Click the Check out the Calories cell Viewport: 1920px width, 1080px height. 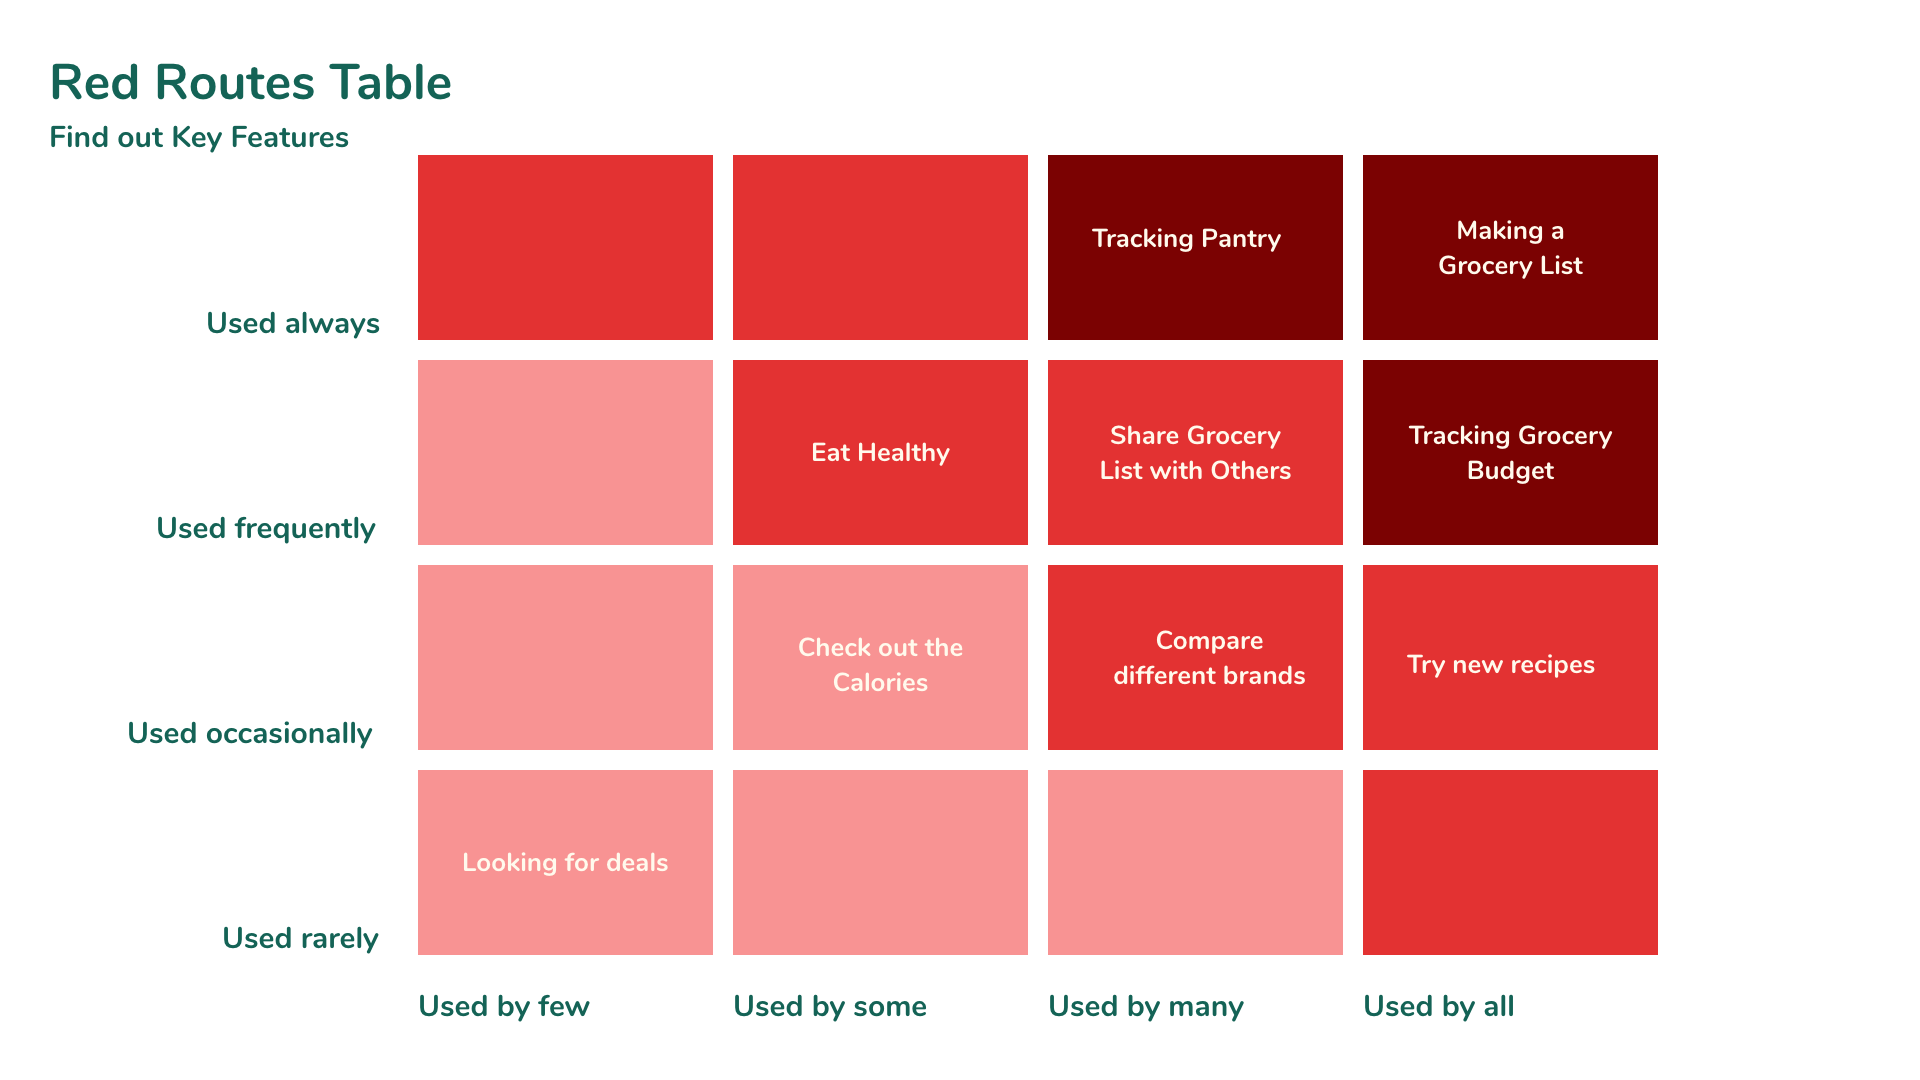tap(880, 657)
